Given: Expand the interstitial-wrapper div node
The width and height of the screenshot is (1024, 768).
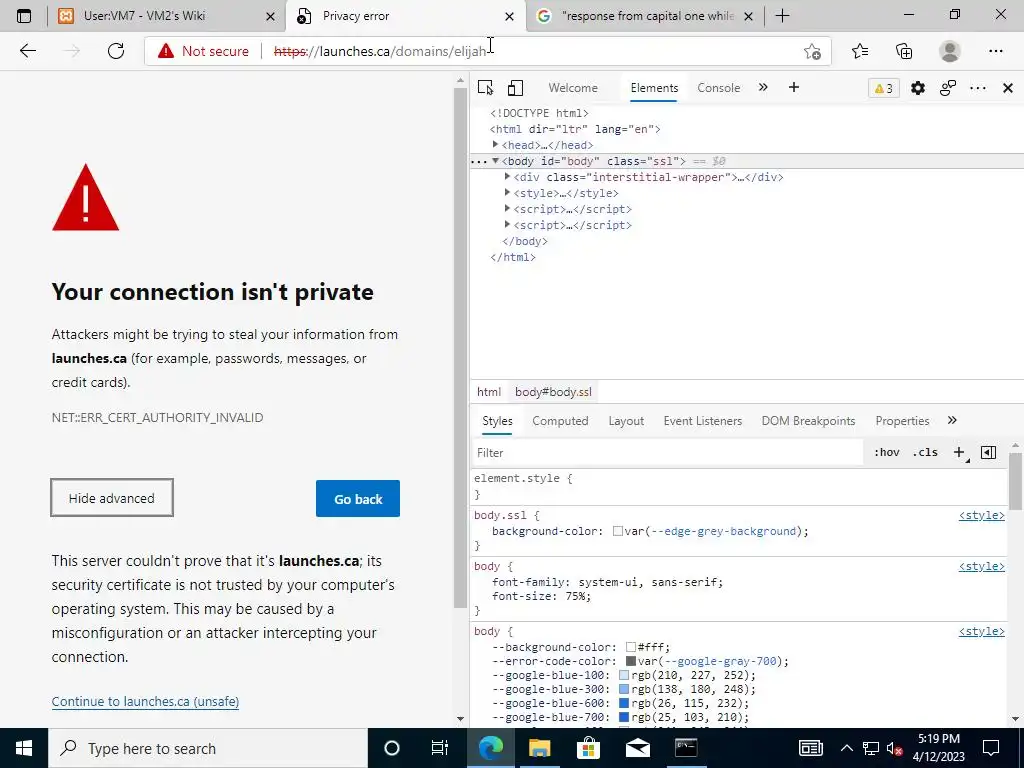Looking at the screenshot, I should coord(507,177).
